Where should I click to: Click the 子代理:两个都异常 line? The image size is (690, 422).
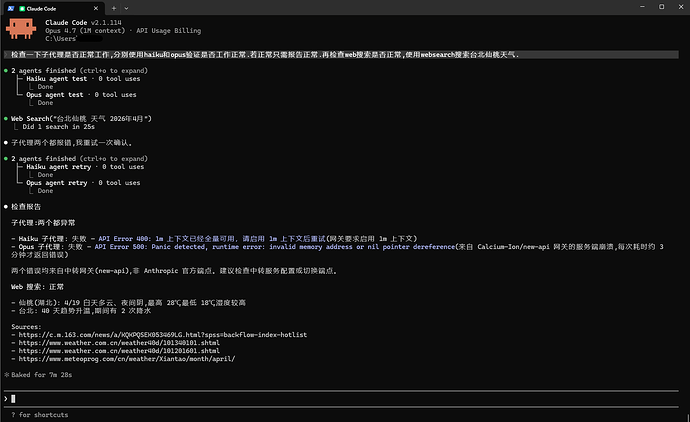[x=43, y=223]
